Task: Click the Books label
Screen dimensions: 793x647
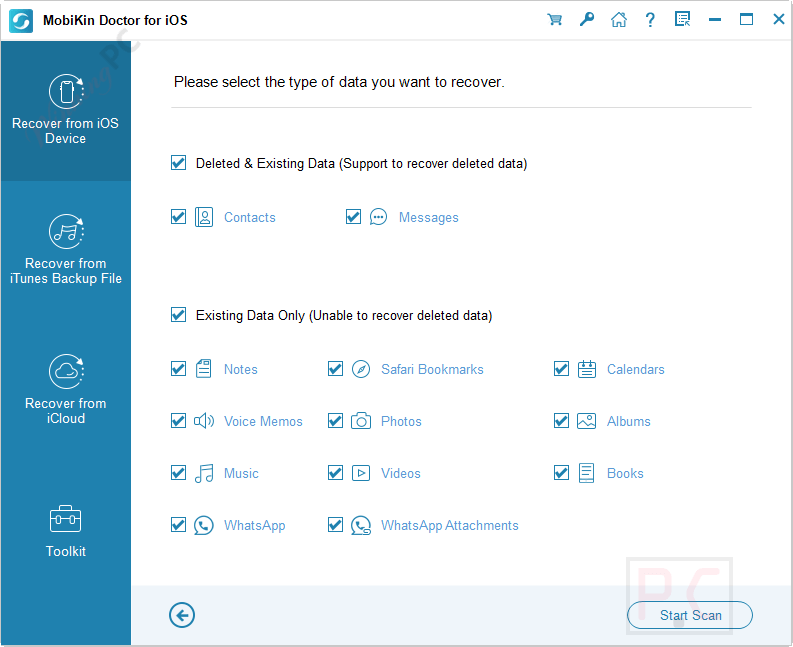Action: pyautogui.click(x=625, y=473)
